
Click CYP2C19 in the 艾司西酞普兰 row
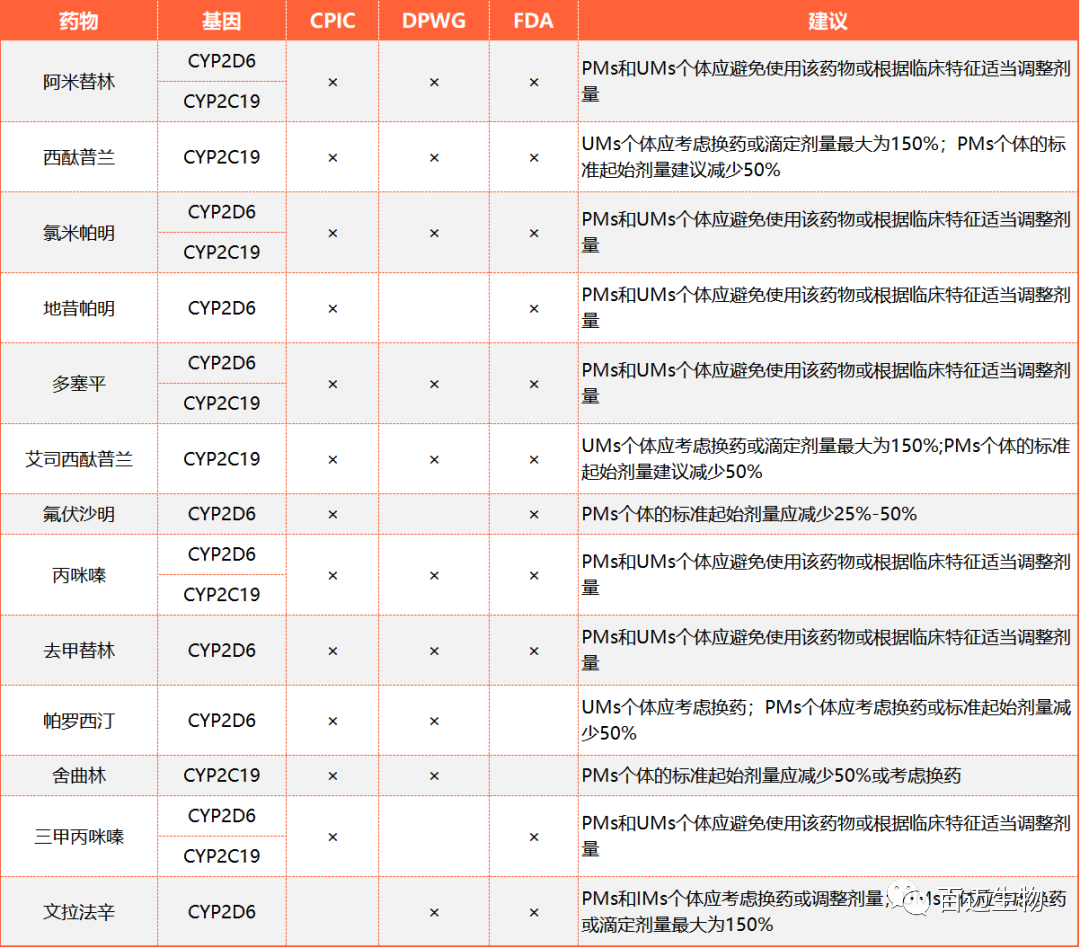[222, 459]
